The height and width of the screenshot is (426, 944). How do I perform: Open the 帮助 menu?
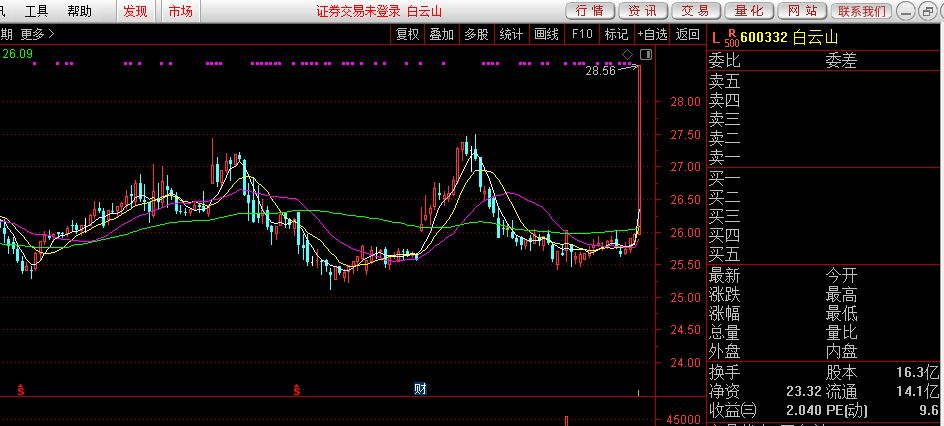pos(79,11)
